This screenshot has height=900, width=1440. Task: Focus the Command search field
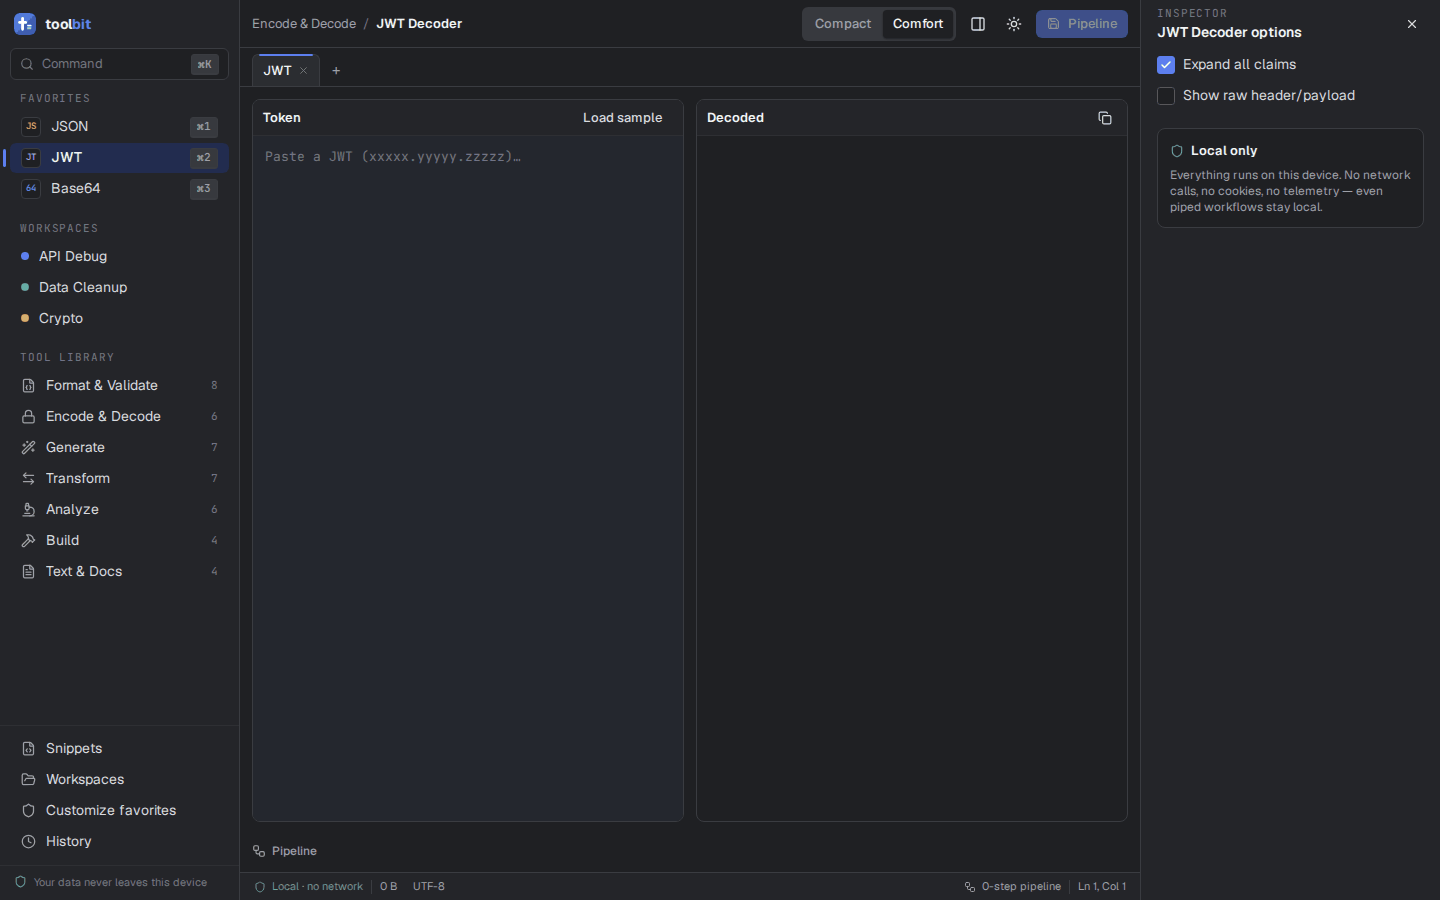point(119,64)
